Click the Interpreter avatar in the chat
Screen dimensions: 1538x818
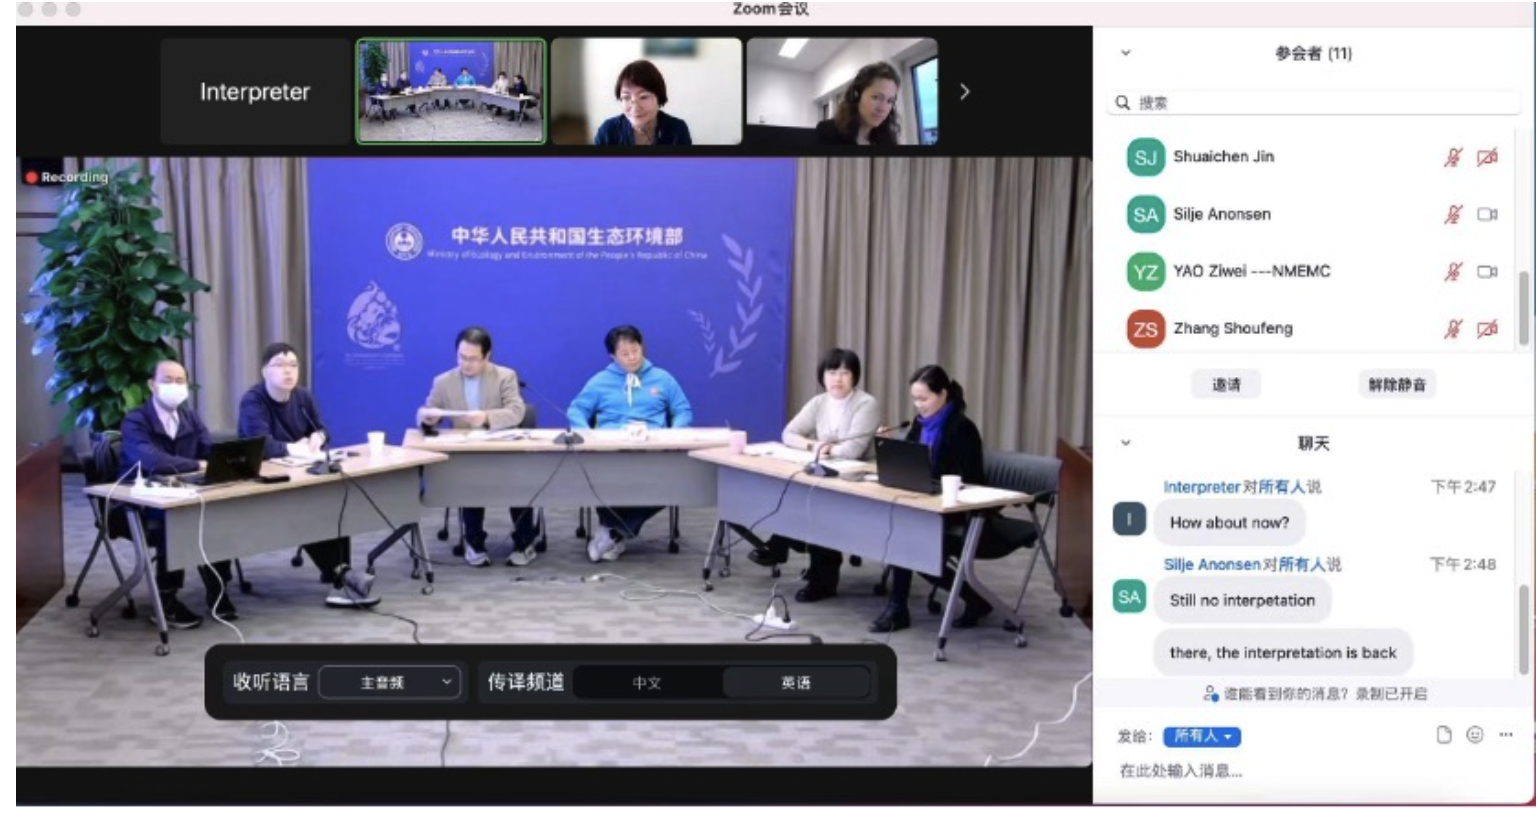click(1129, 518)
